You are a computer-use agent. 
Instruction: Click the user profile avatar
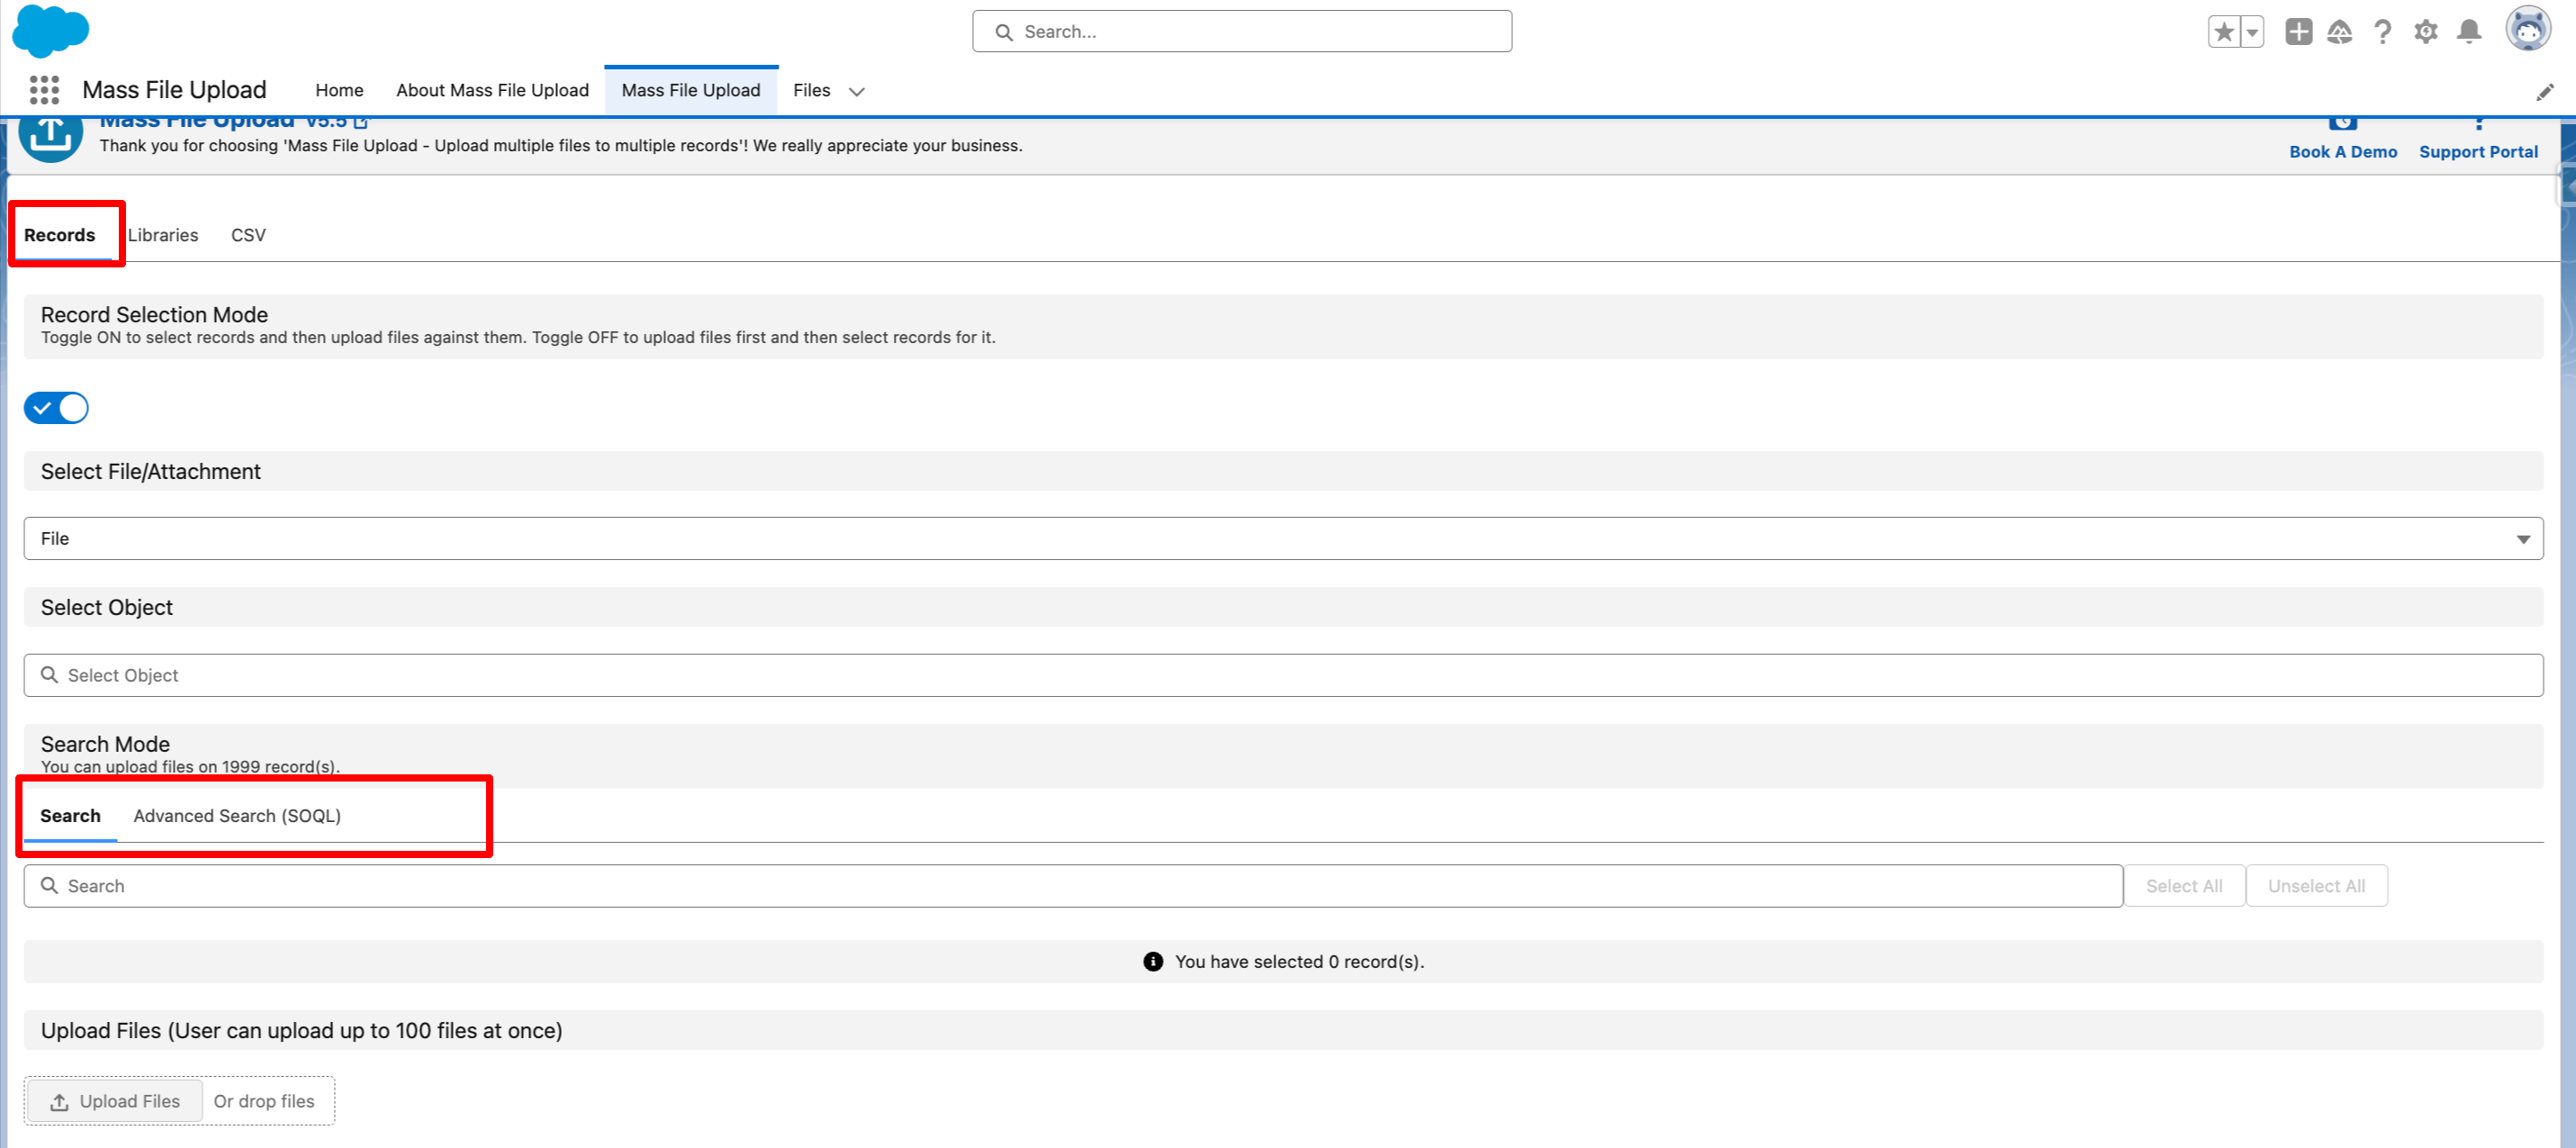coord(2527,30)
